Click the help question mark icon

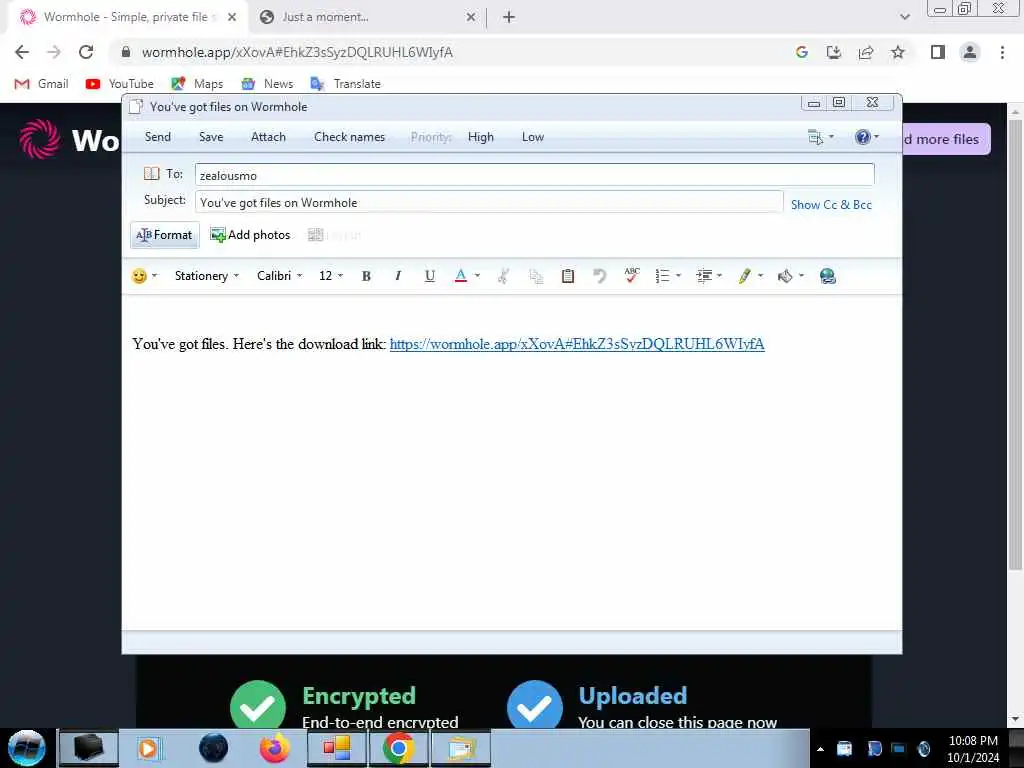coord(862,137)
